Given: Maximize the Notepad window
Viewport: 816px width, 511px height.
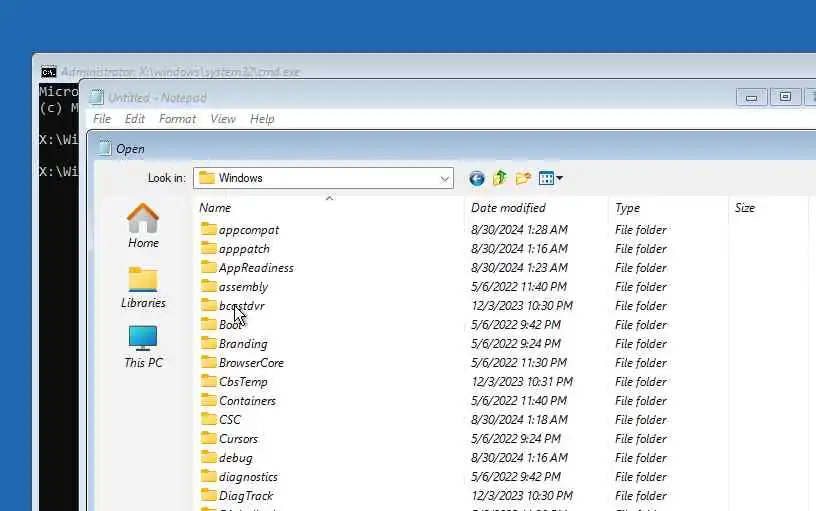Looking at the screenshot, I should (x=785, y=97).
